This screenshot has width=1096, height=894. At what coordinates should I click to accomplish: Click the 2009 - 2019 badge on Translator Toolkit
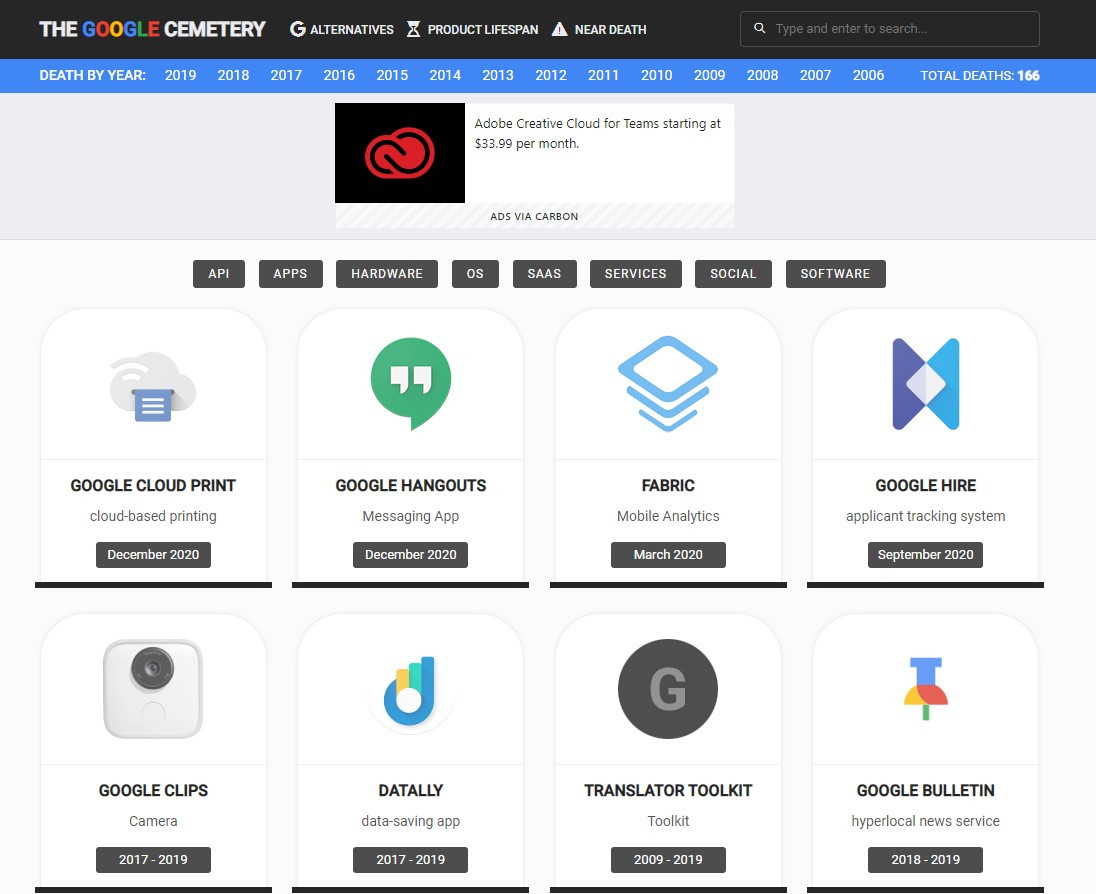(x=668, y=860)
